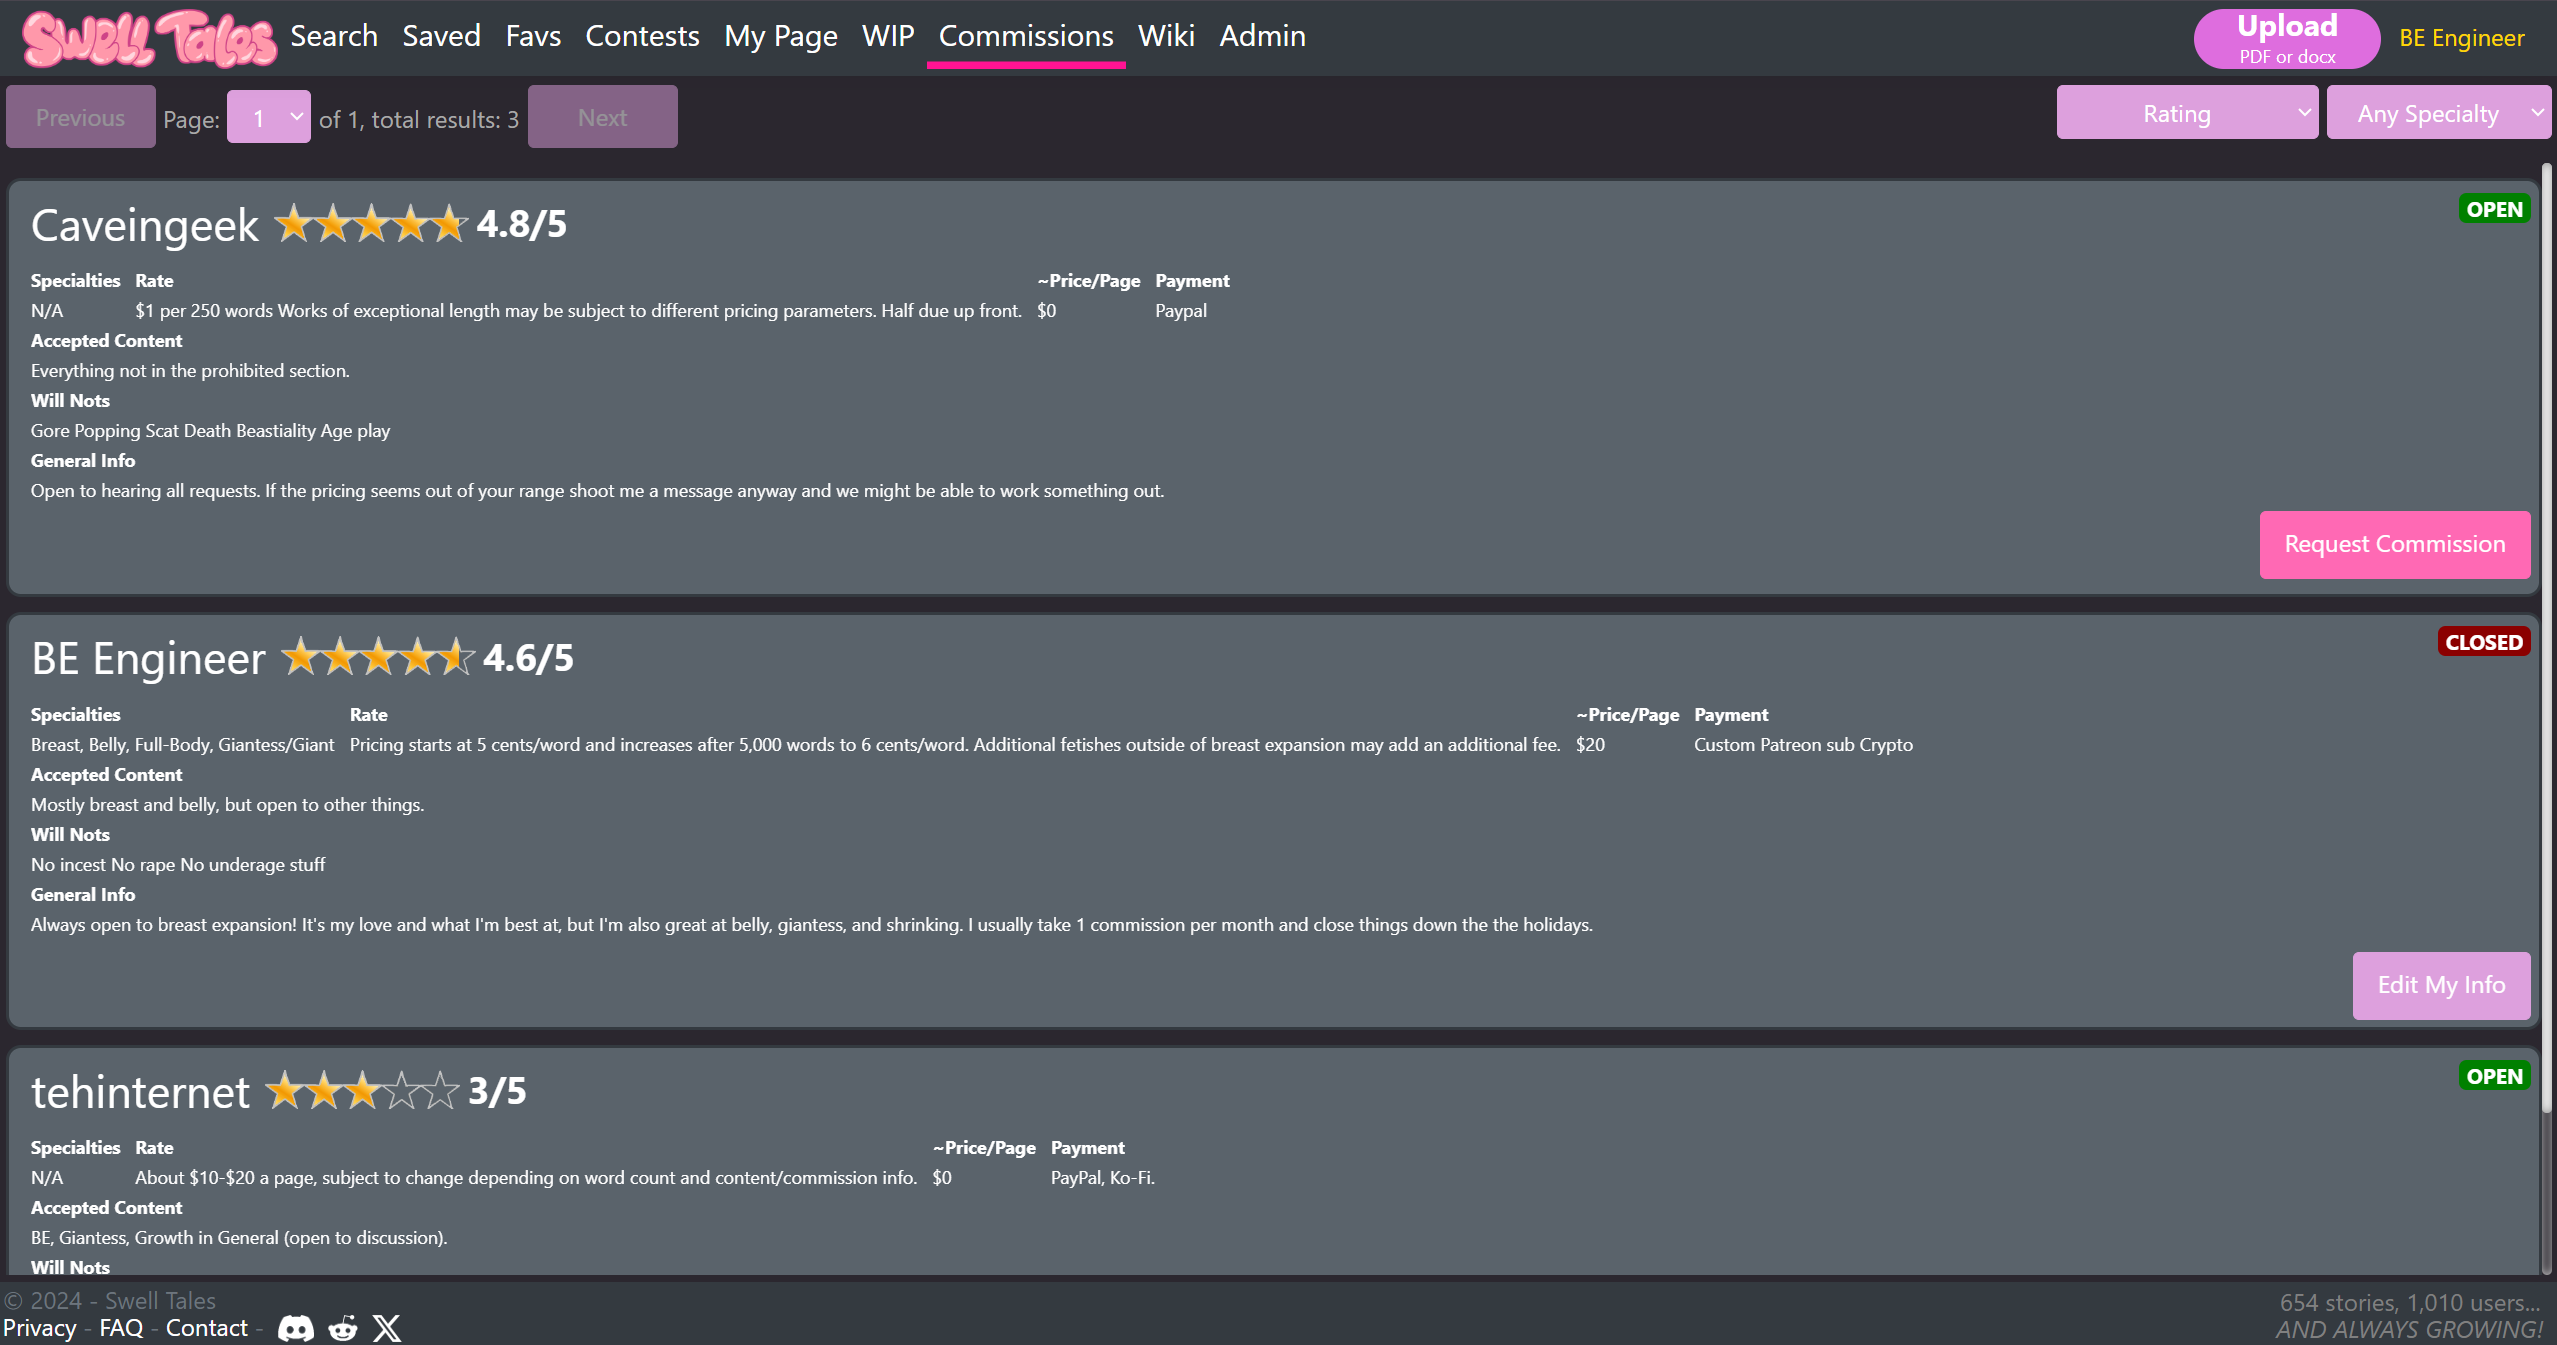Open the Contests tab
The image size is (2557, 1345).
(642, 36)
